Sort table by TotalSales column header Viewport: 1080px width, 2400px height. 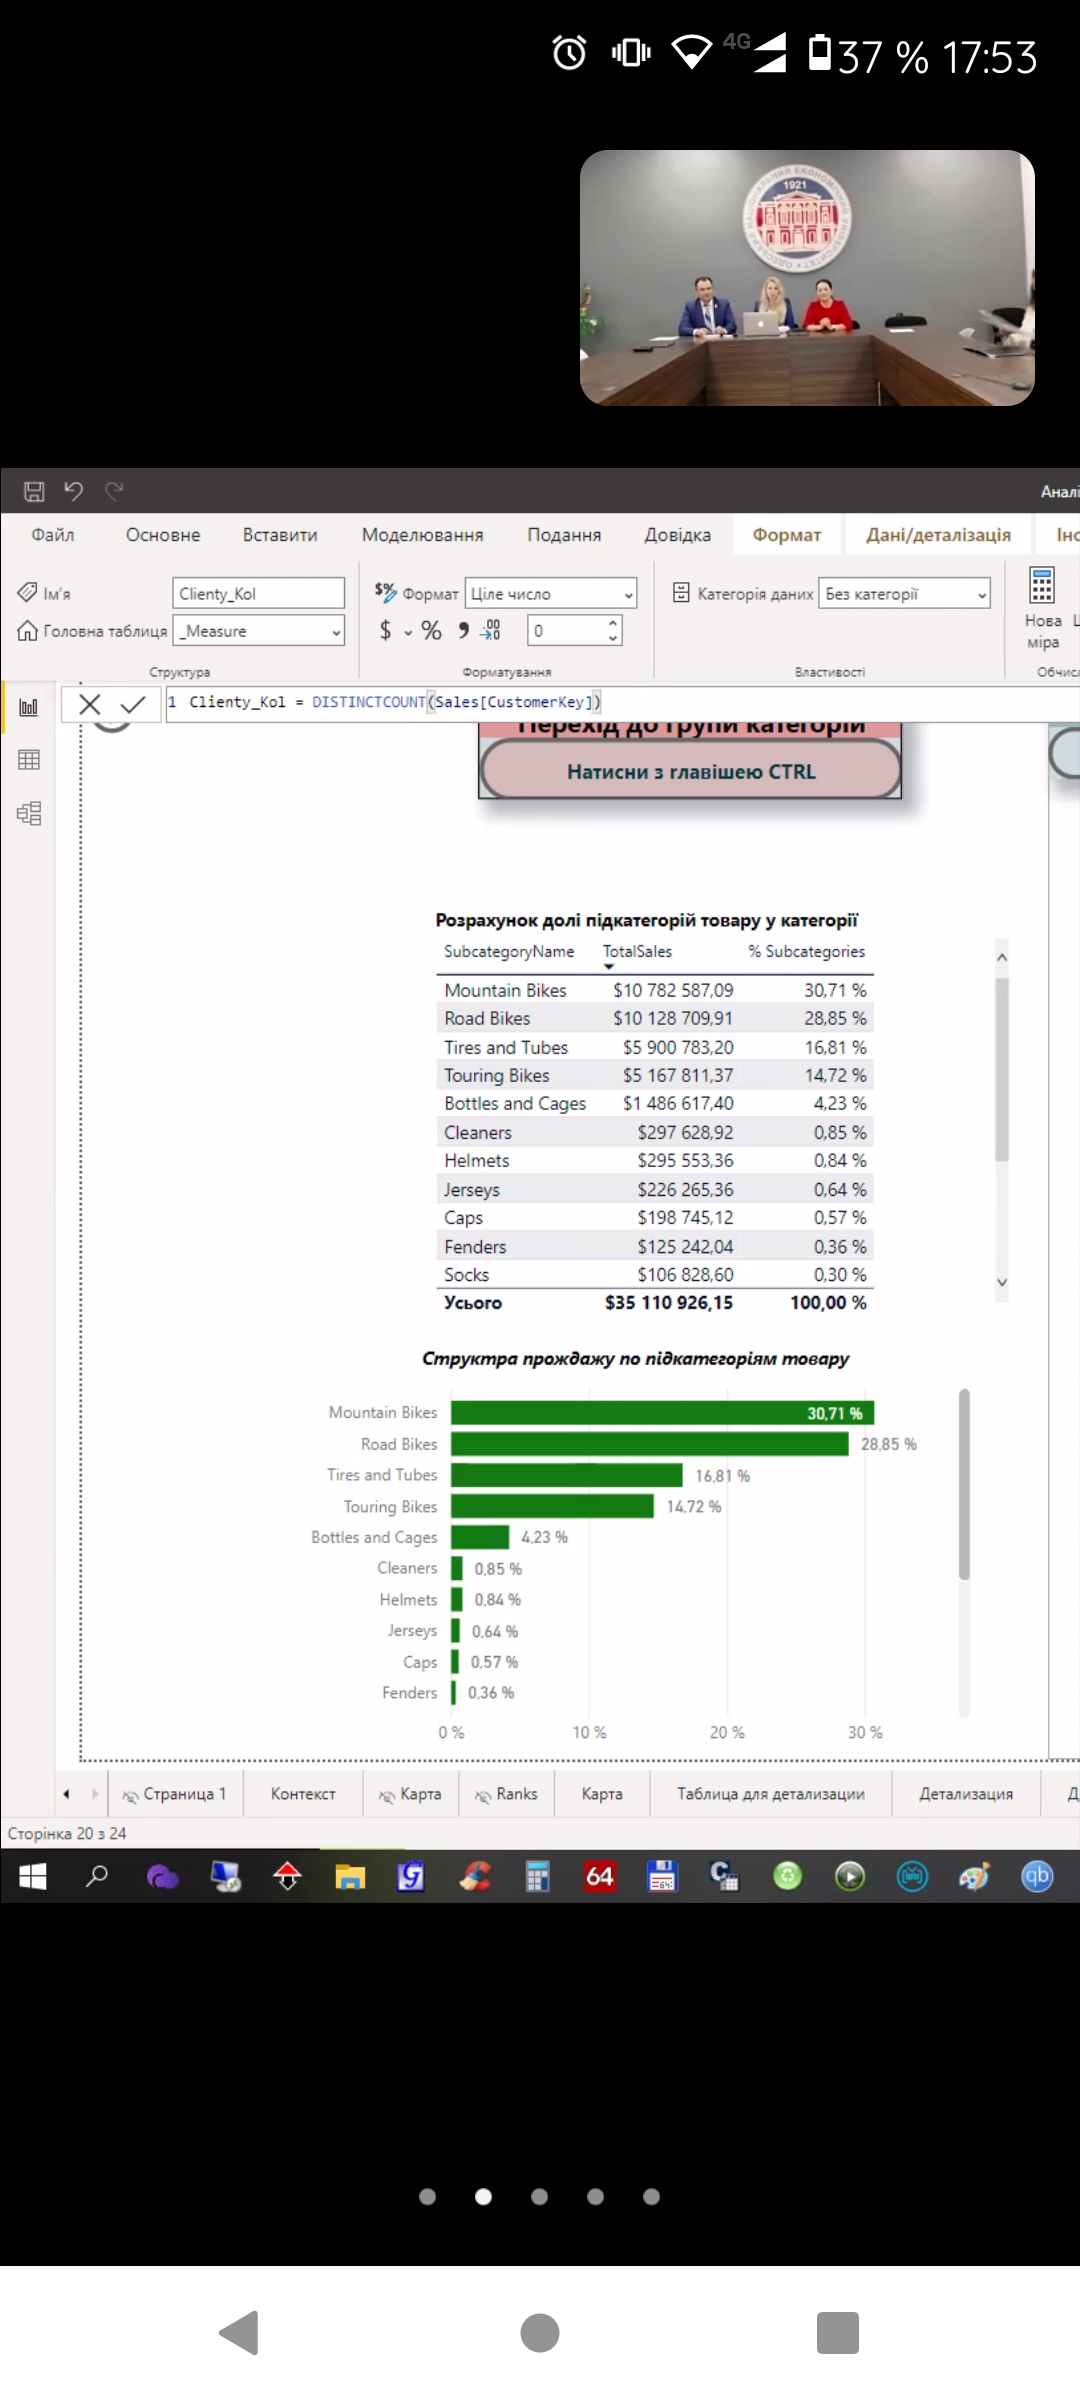pos(637,951)
